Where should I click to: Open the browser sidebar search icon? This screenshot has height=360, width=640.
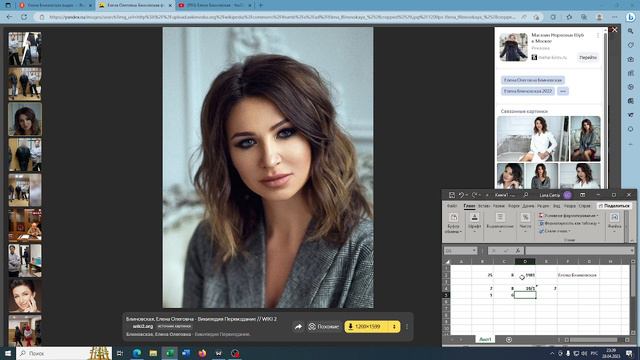tap(631, 31)
